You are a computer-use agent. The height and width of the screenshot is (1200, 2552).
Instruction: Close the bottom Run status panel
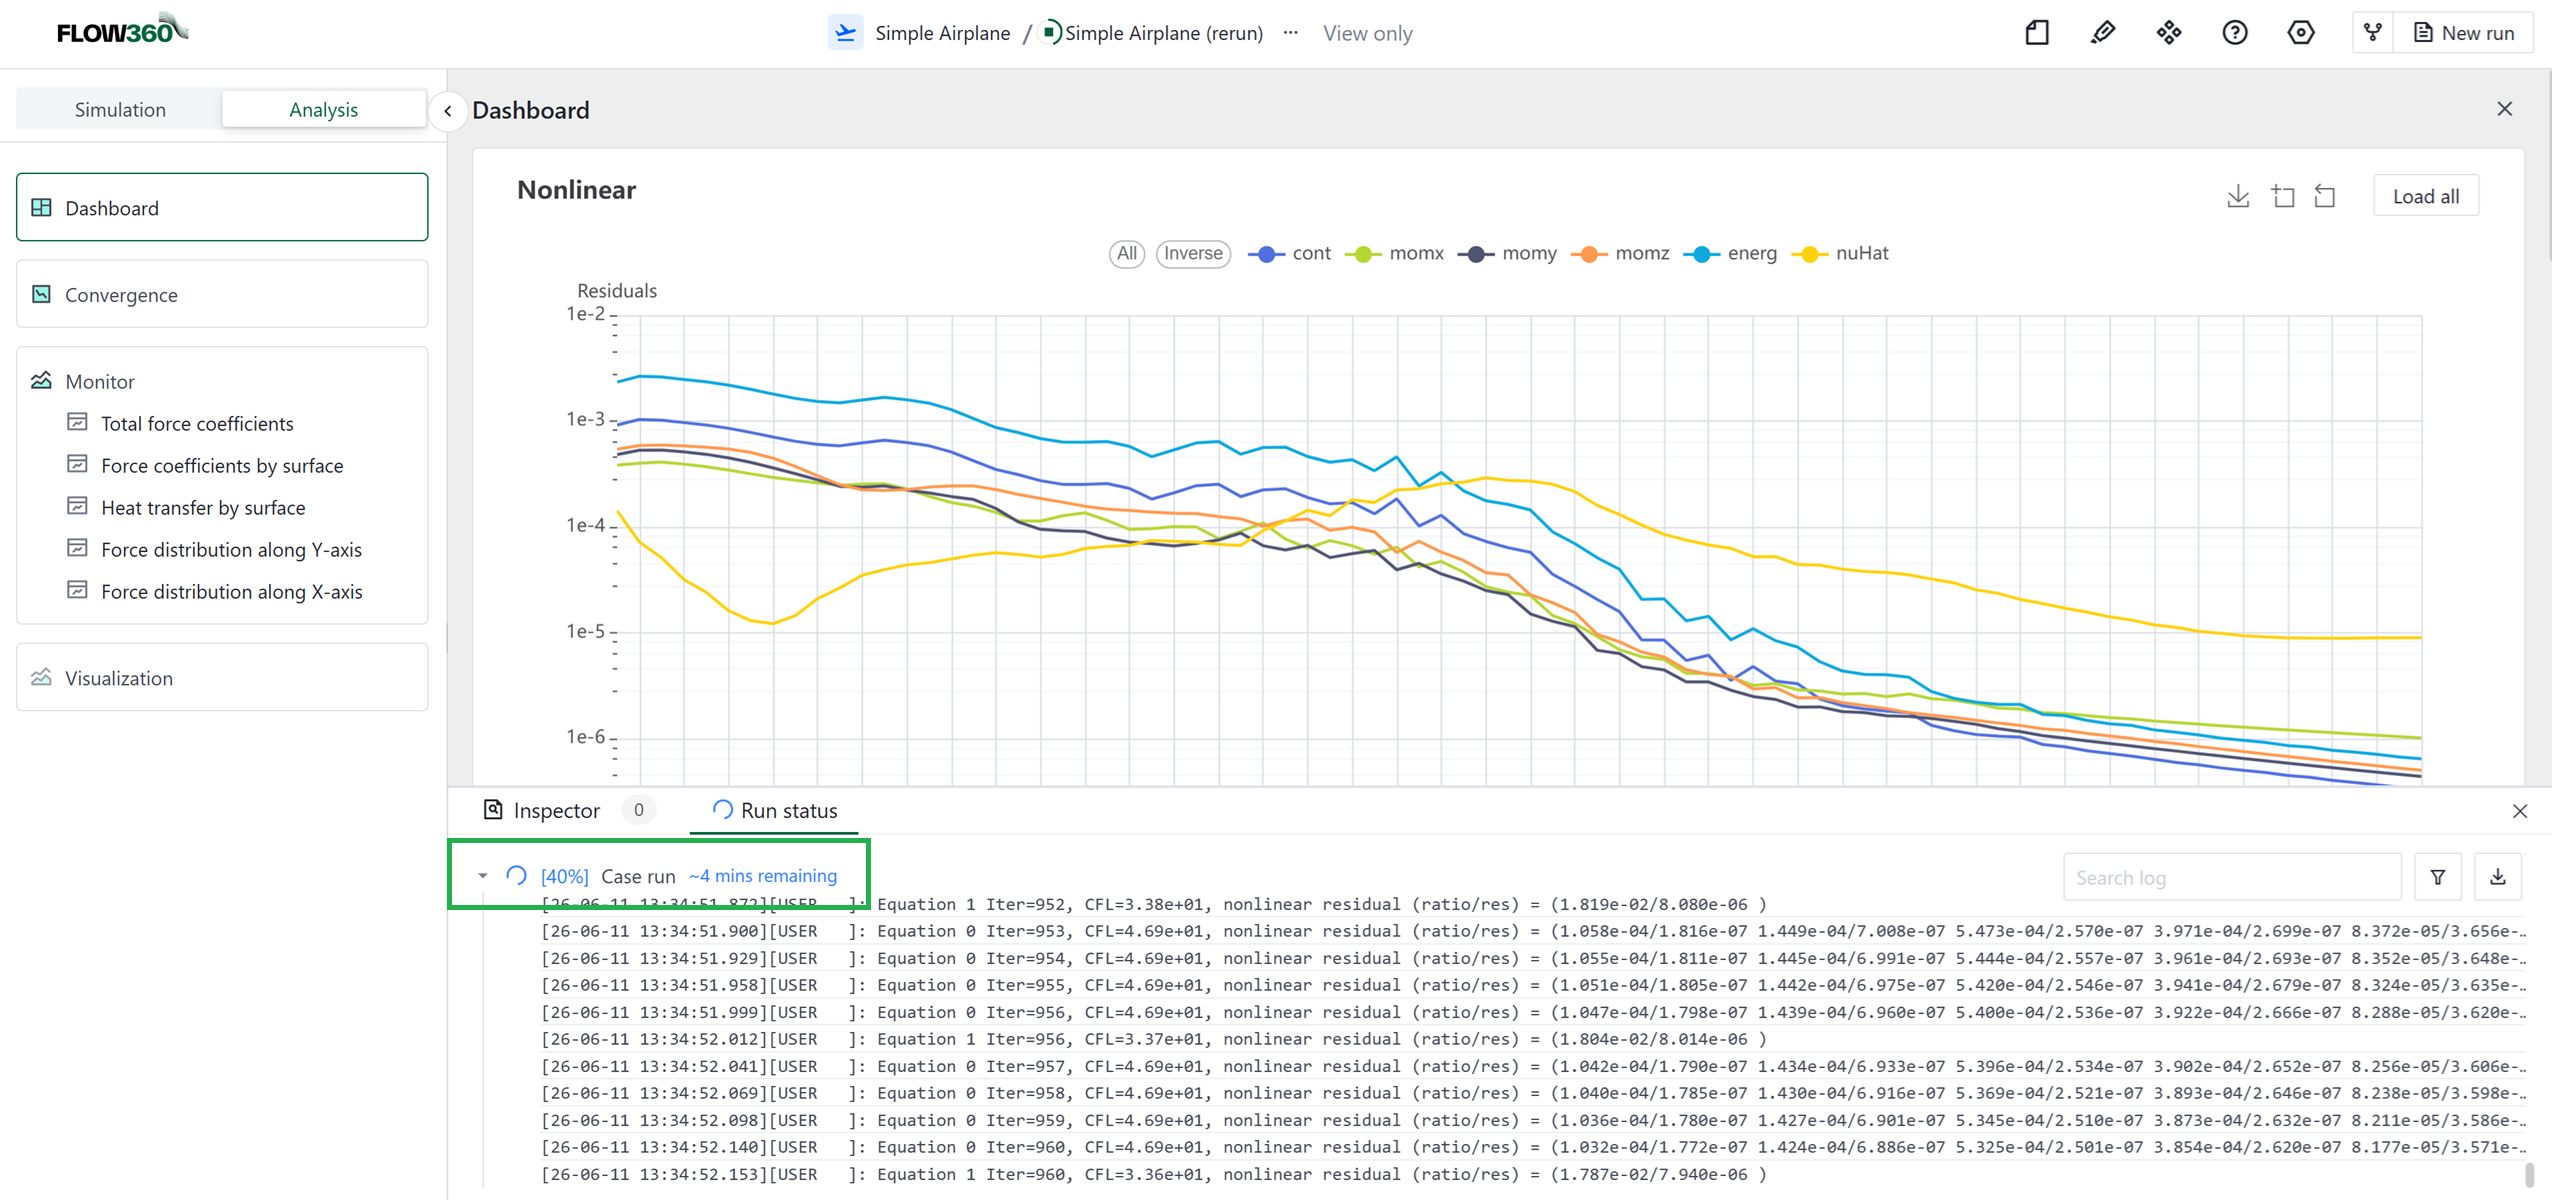click(2520, 811)
